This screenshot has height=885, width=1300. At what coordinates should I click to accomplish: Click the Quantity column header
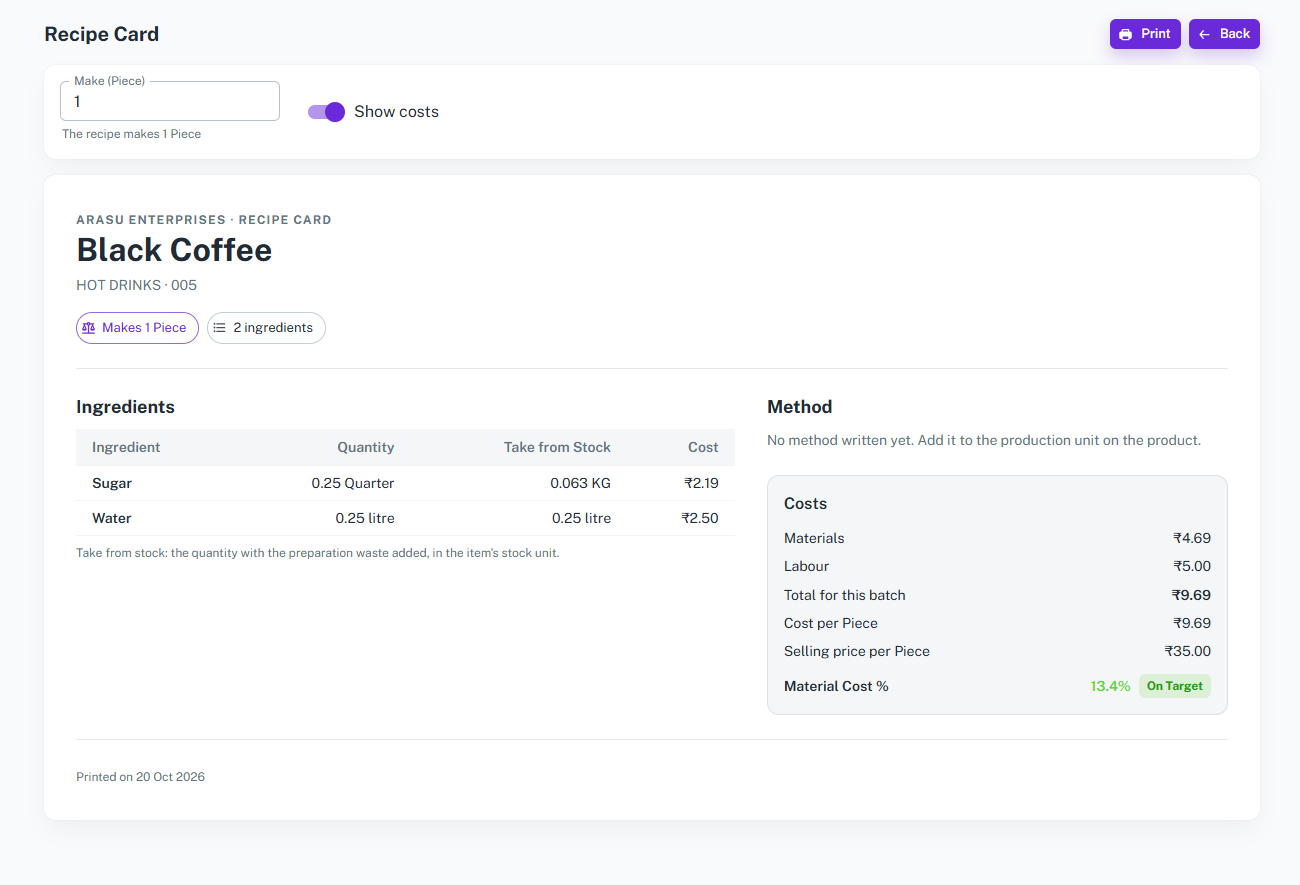(x=366, y=447)
